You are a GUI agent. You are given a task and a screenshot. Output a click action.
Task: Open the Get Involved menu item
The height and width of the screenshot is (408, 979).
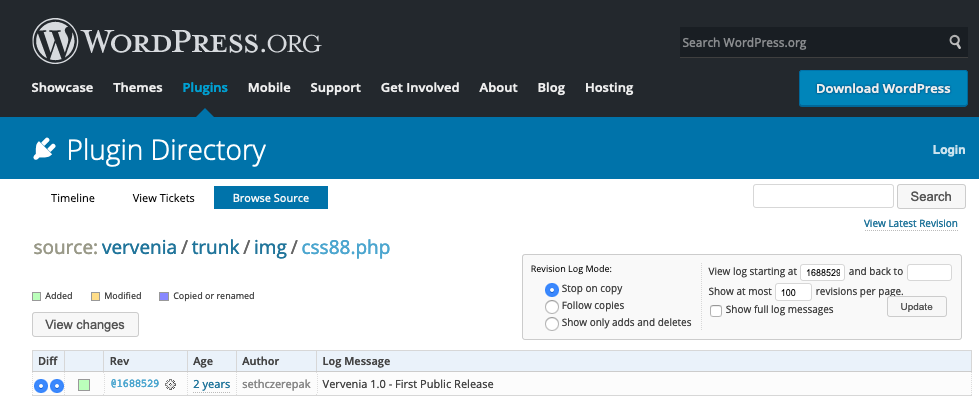coord(420,87)
